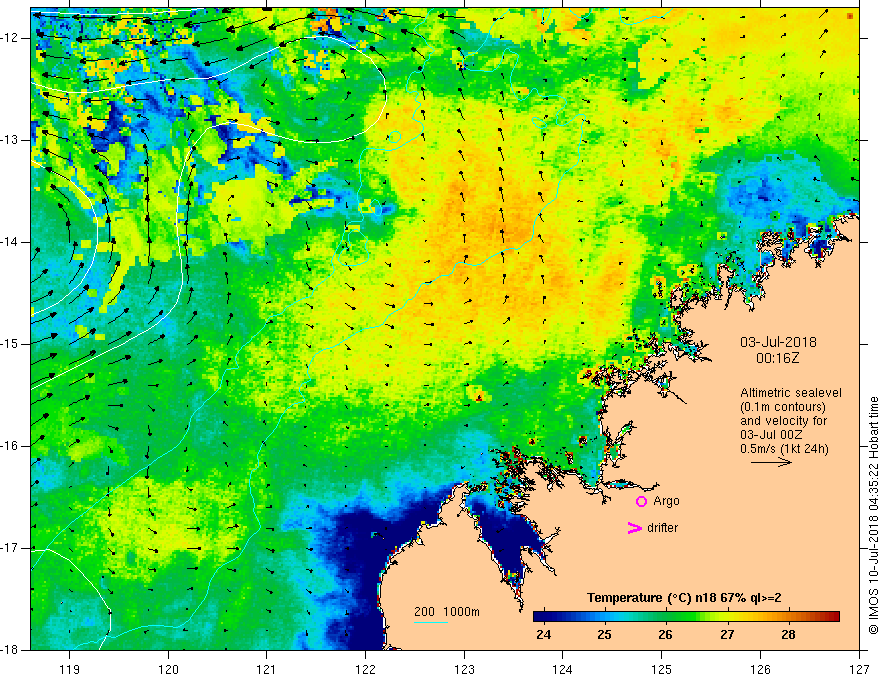880x680 pixels.
Task: Click the '0.5m/s (1kt 24h)' scale text
Action: (x=784, y=449)
